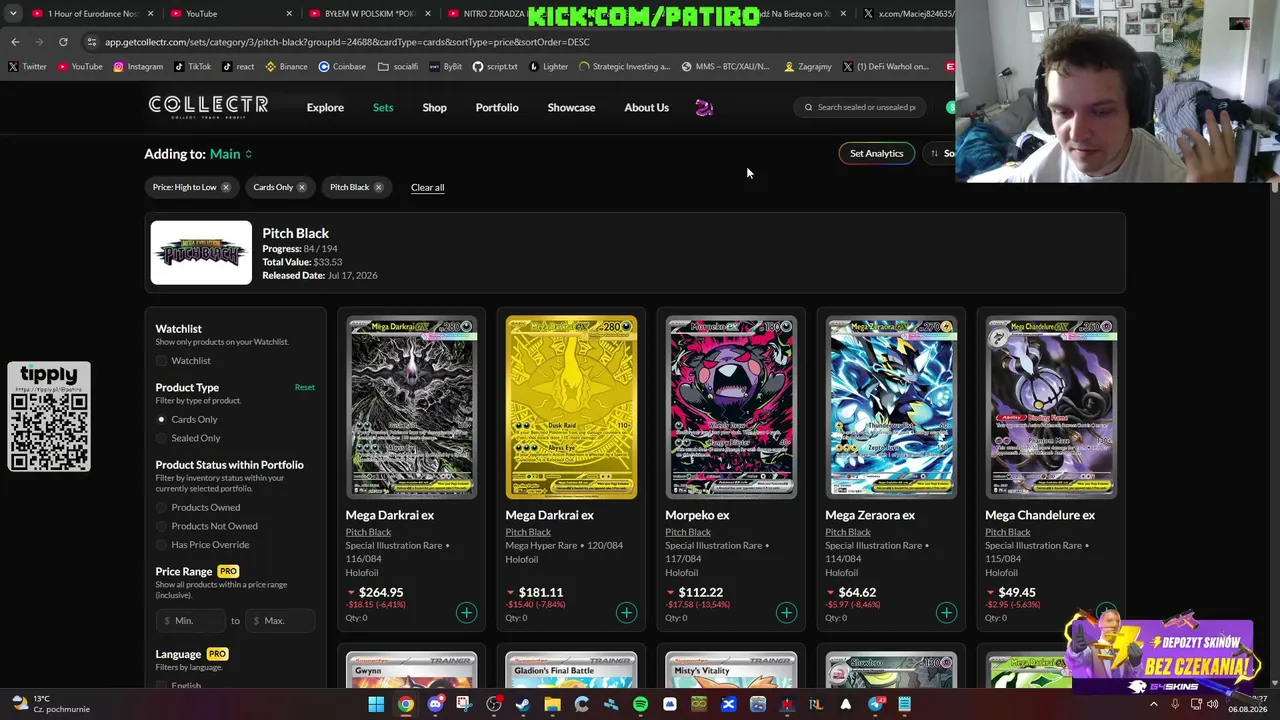1280x720 pixels.
Task: Clear all active filters
Action: [x=427, y=187]
